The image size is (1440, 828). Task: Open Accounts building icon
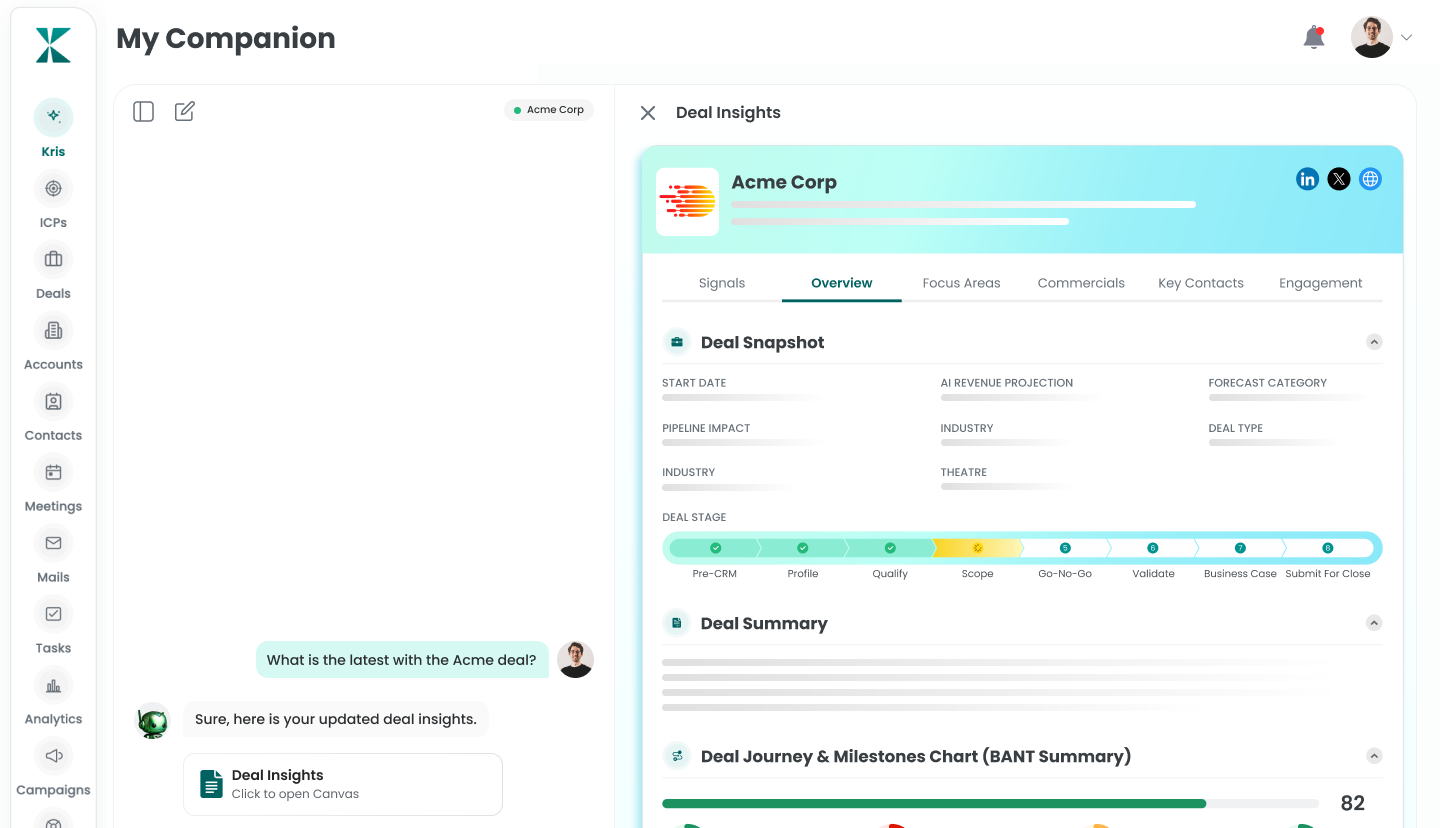click(53, 330)
